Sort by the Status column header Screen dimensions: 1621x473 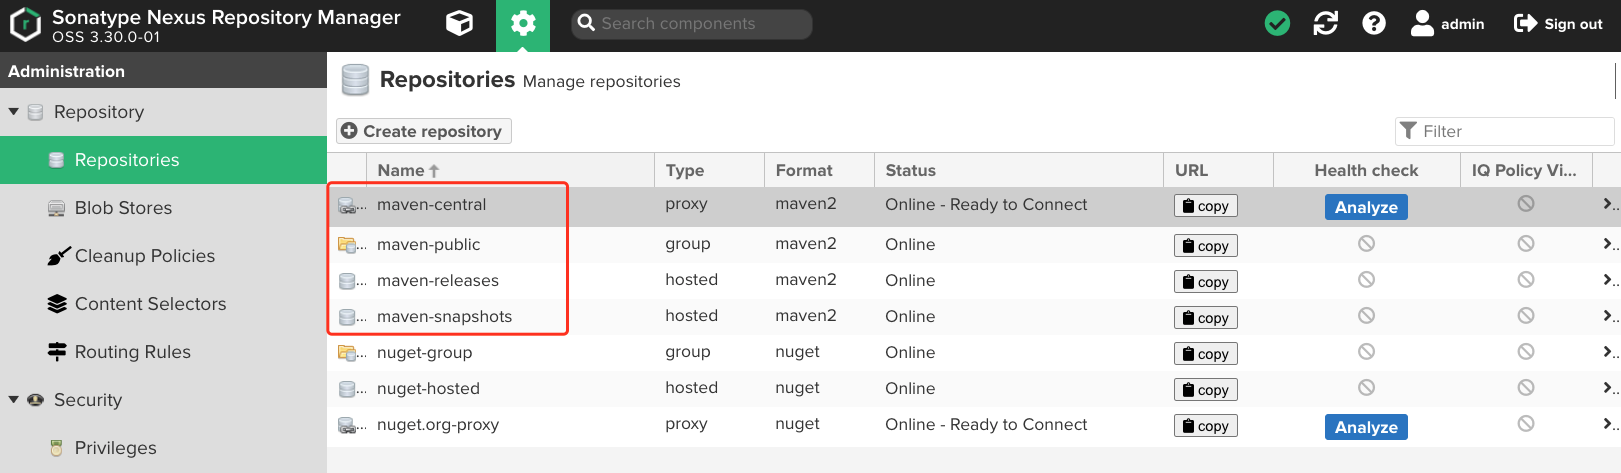(x=1018, y=170)
